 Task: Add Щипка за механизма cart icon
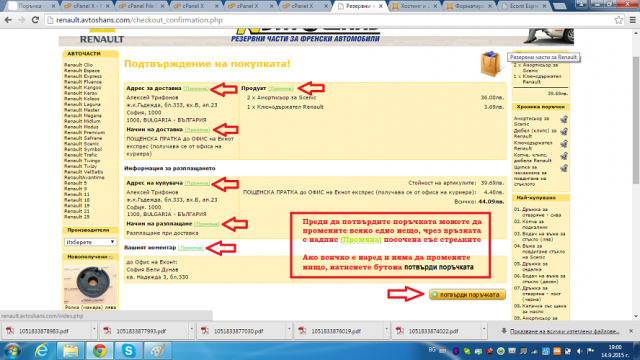click(x=564, y=168)
